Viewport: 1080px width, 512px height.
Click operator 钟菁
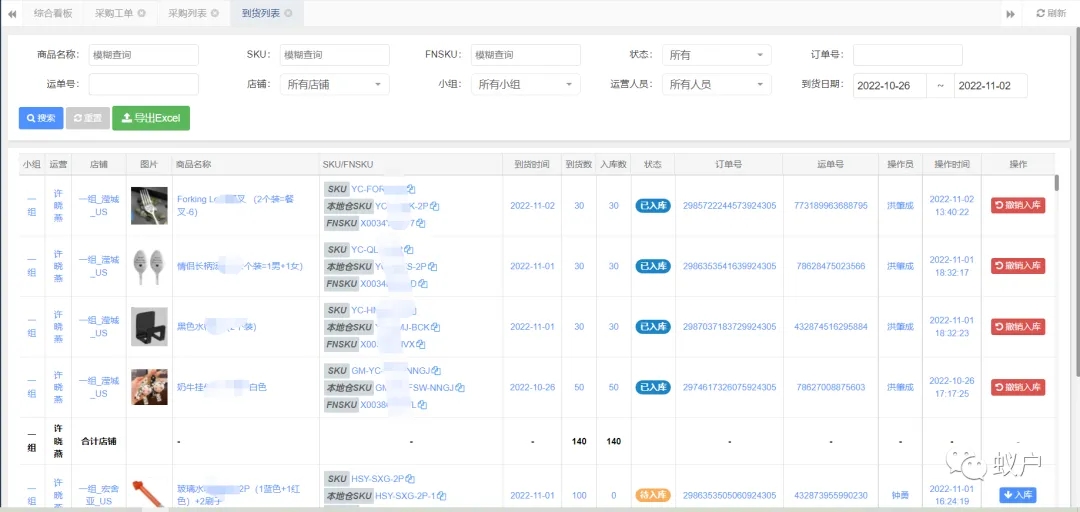[x=900, y=495]
